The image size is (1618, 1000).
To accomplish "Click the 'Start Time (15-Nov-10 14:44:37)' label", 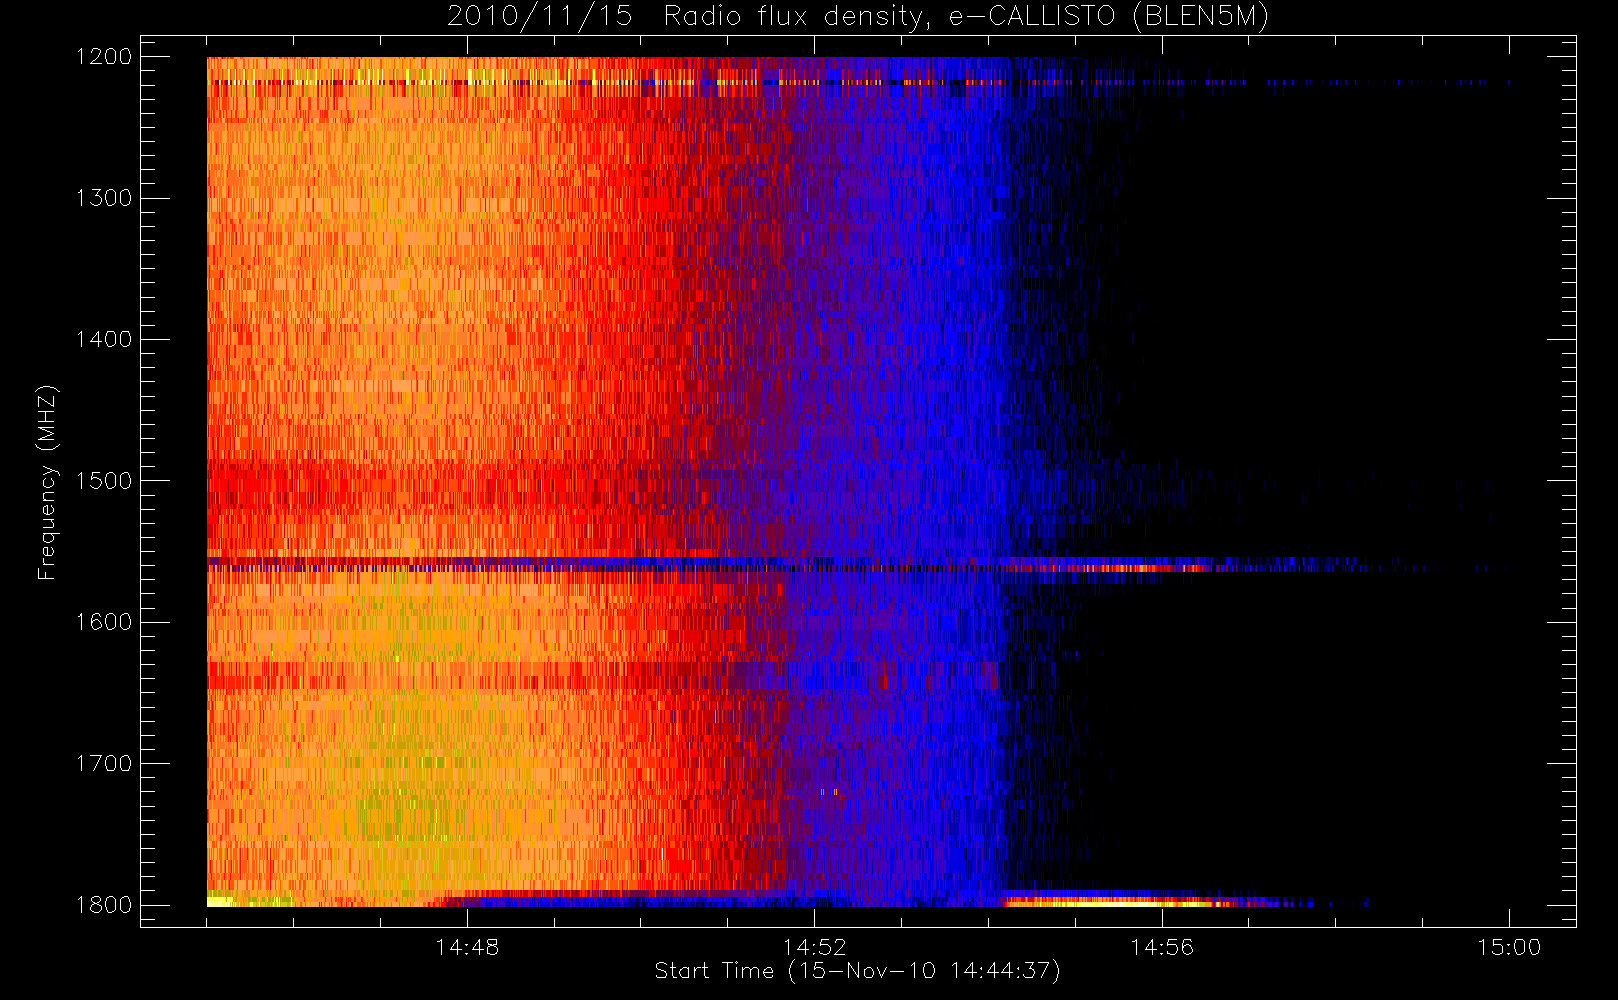I will pyautogui.click(x=857, y=971).
